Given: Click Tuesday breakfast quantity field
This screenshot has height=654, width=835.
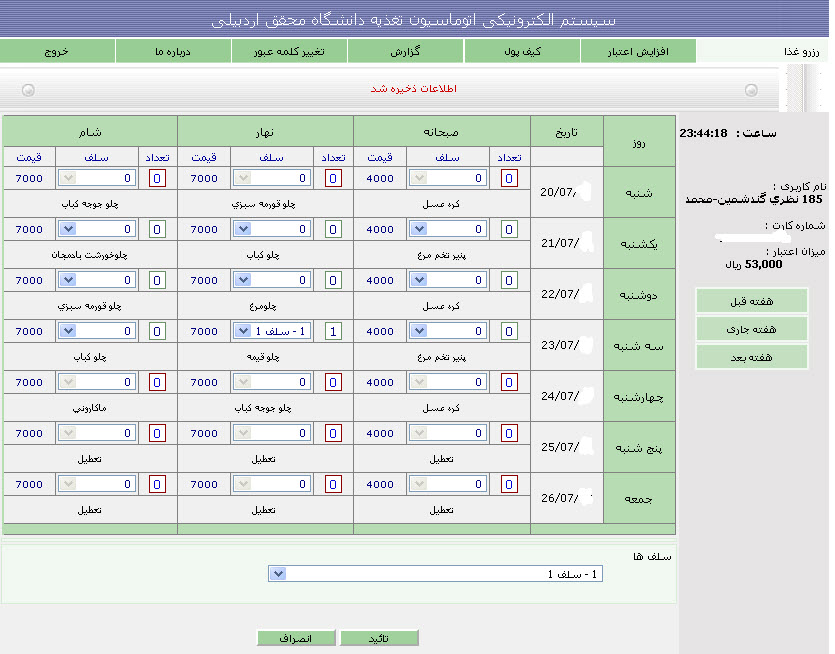Looking at the screenshot, I should coord(509,332).
